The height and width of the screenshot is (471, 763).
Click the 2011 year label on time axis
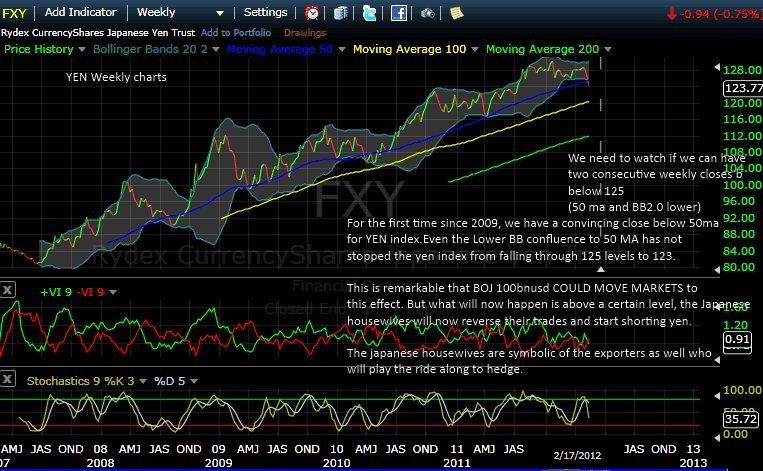[x=456, y=463]
